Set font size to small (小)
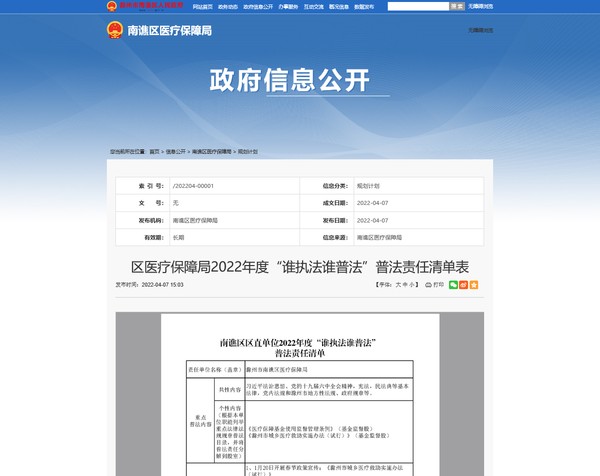This screenshot has width=600, height=476. pyautogui.click(x=411, y=285)
